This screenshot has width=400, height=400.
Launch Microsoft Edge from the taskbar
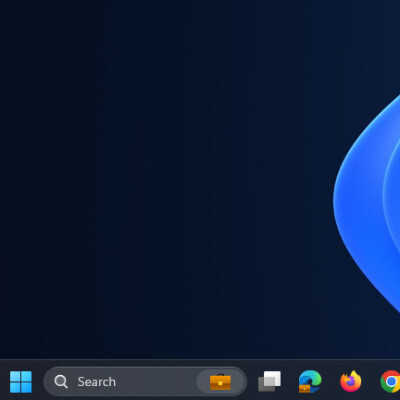(x=310, y=382)
